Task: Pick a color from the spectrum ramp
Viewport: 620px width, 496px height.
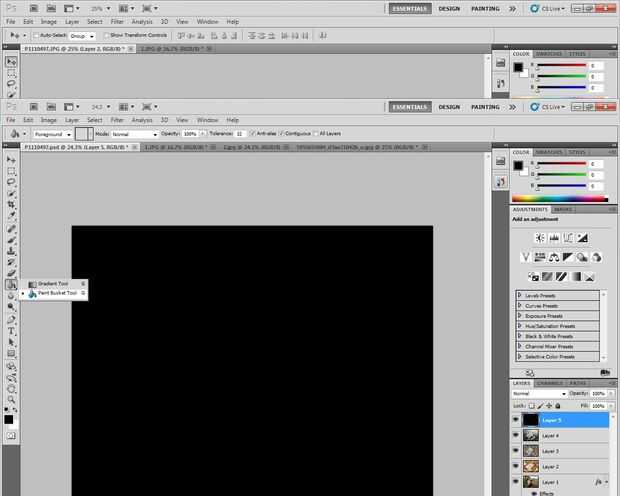Action: (560, 199)
